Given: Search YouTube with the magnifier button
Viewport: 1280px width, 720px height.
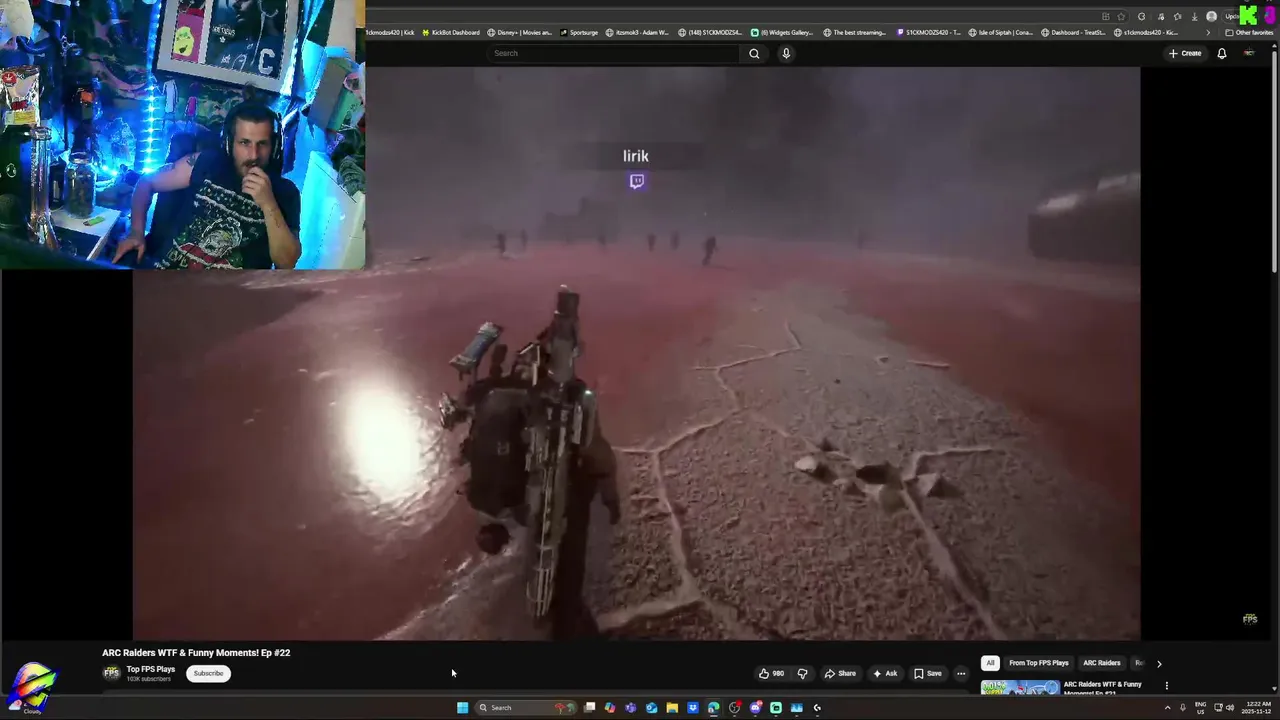Looking at the screenshot, I should [x=754, y=53].
